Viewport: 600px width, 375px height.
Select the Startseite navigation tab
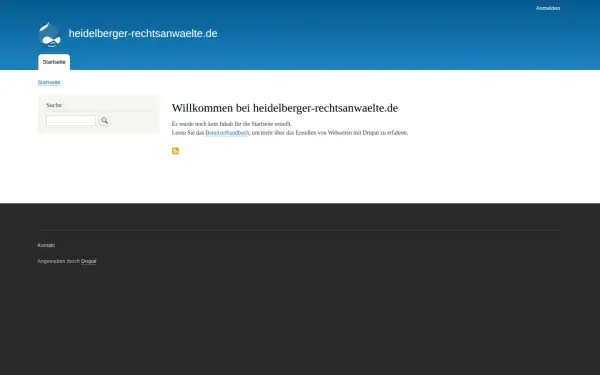pyautogui.click(x=54, y=62)
